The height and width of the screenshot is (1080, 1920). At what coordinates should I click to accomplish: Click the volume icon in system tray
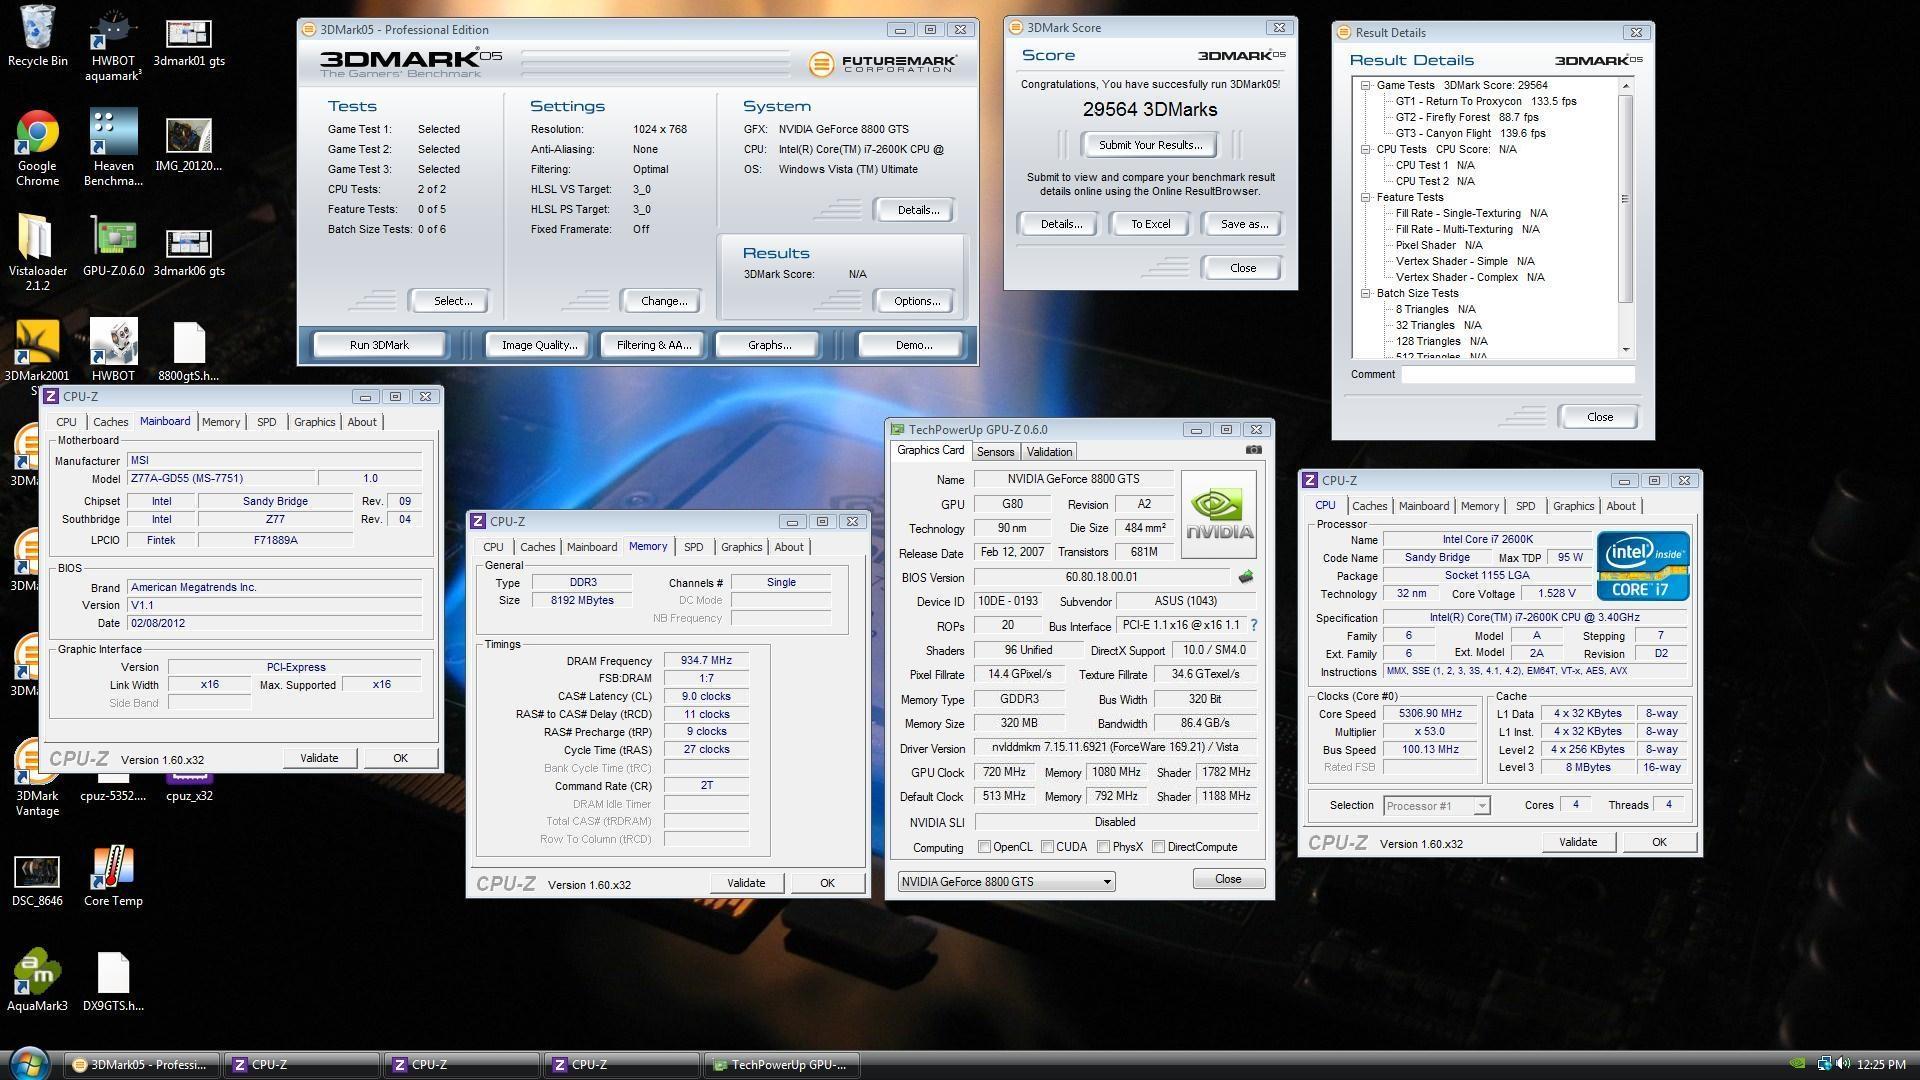[x=1841, y=1065]
